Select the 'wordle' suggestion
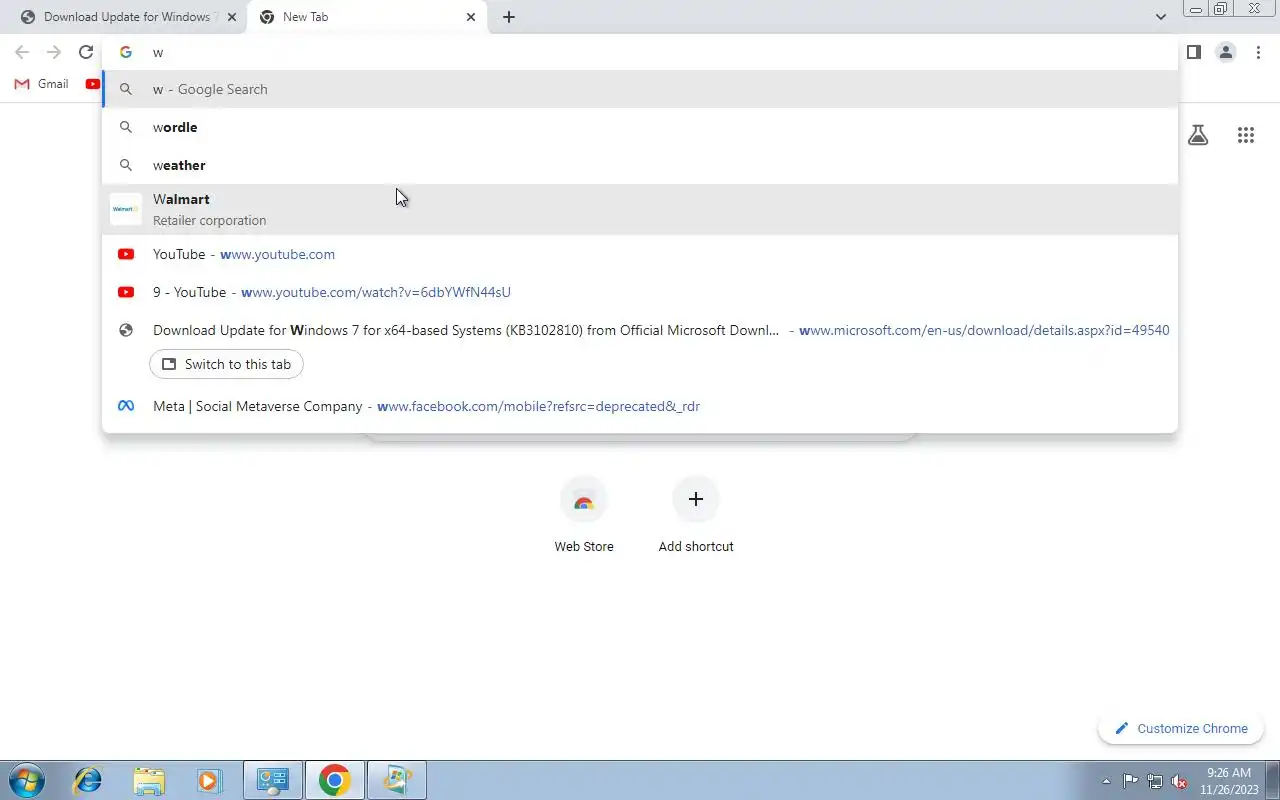Image resolution: width=1280 pixels, height=800 pixels. tap(640, 127)
